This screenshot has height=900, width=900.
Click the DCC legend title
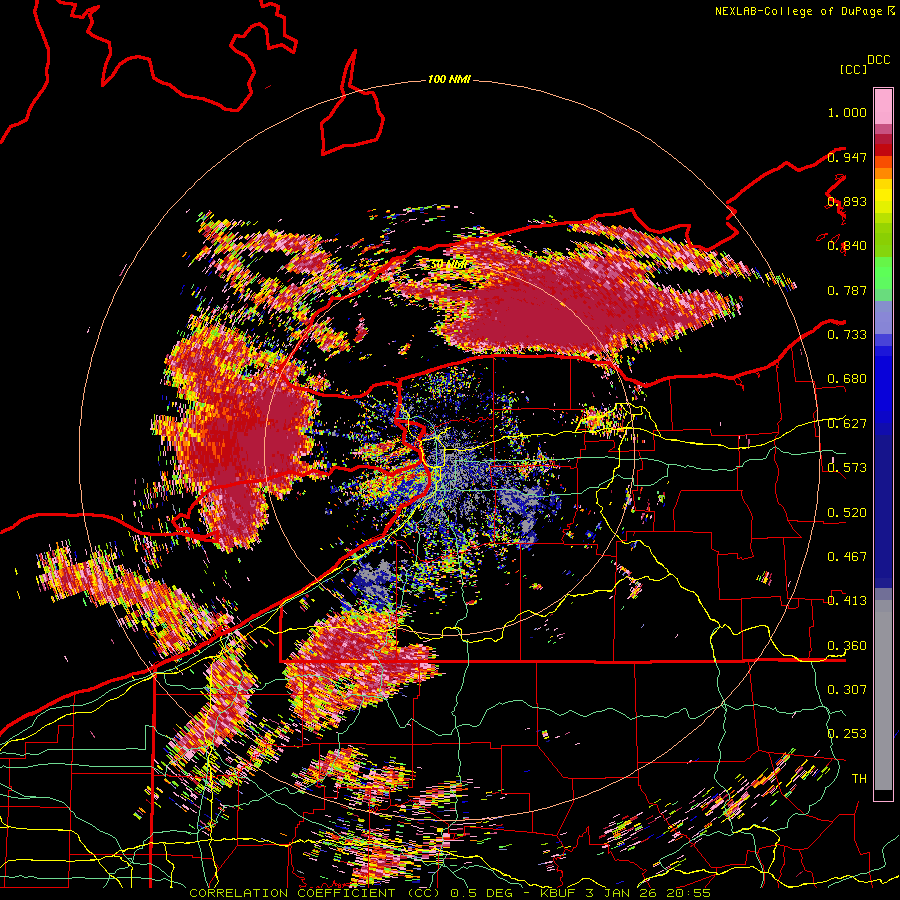(x=878, y=60)
